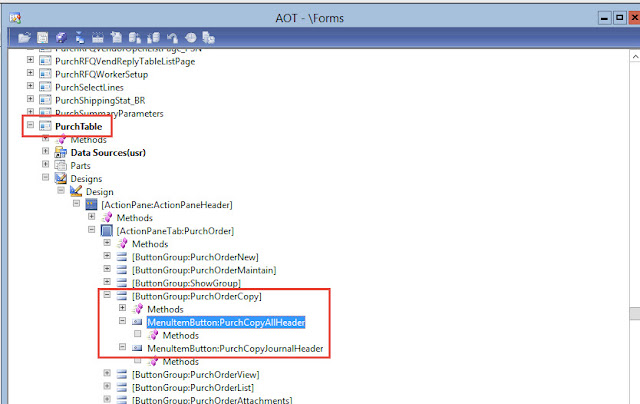Image resolution: width=640 pixels, height=404 pixels.
Task: Click the AOT window title icon
Action: (x=15, y=18)
